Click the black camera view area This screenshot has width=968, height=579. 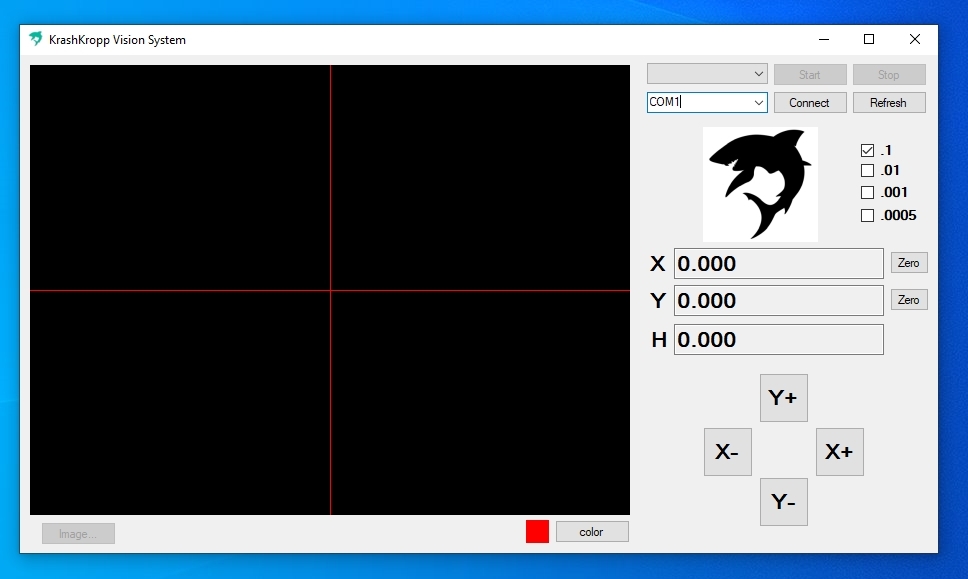330,290
